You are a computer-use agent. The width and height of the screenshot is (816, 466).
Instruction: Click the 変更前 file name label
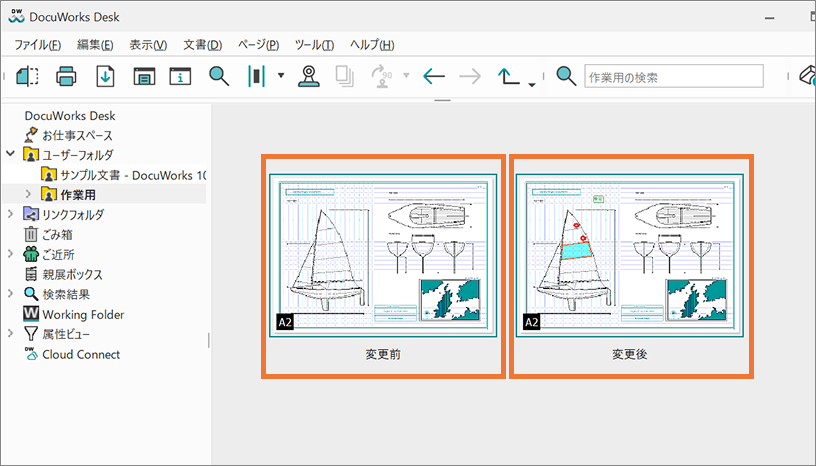click(x=383, y=355)
